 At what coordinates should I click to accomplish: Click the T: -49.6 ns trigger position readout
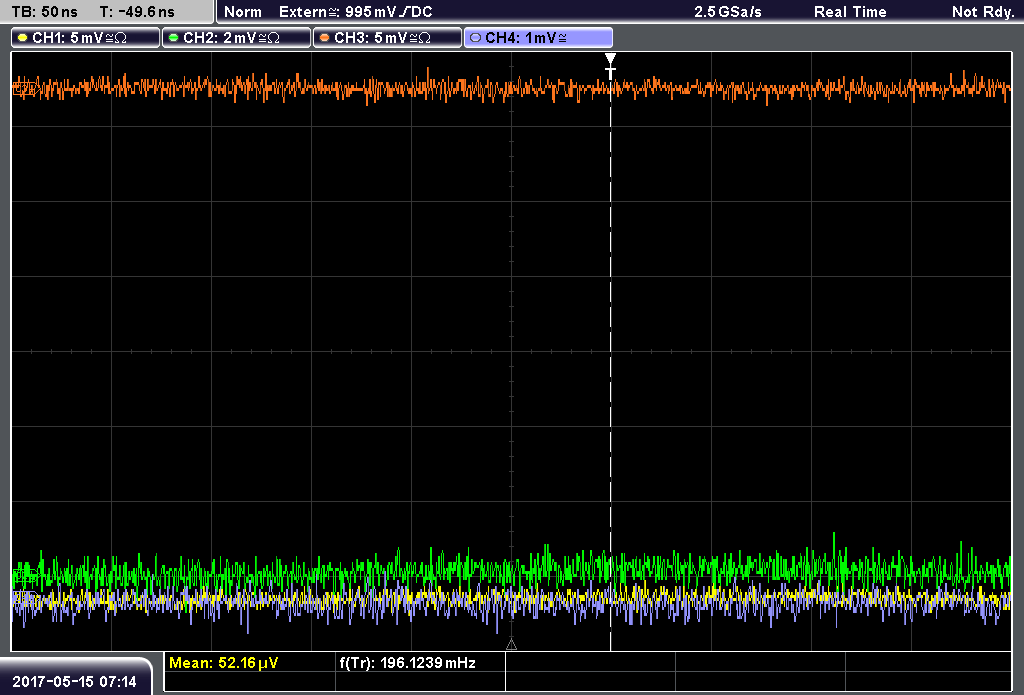click(x=137, y=12)
